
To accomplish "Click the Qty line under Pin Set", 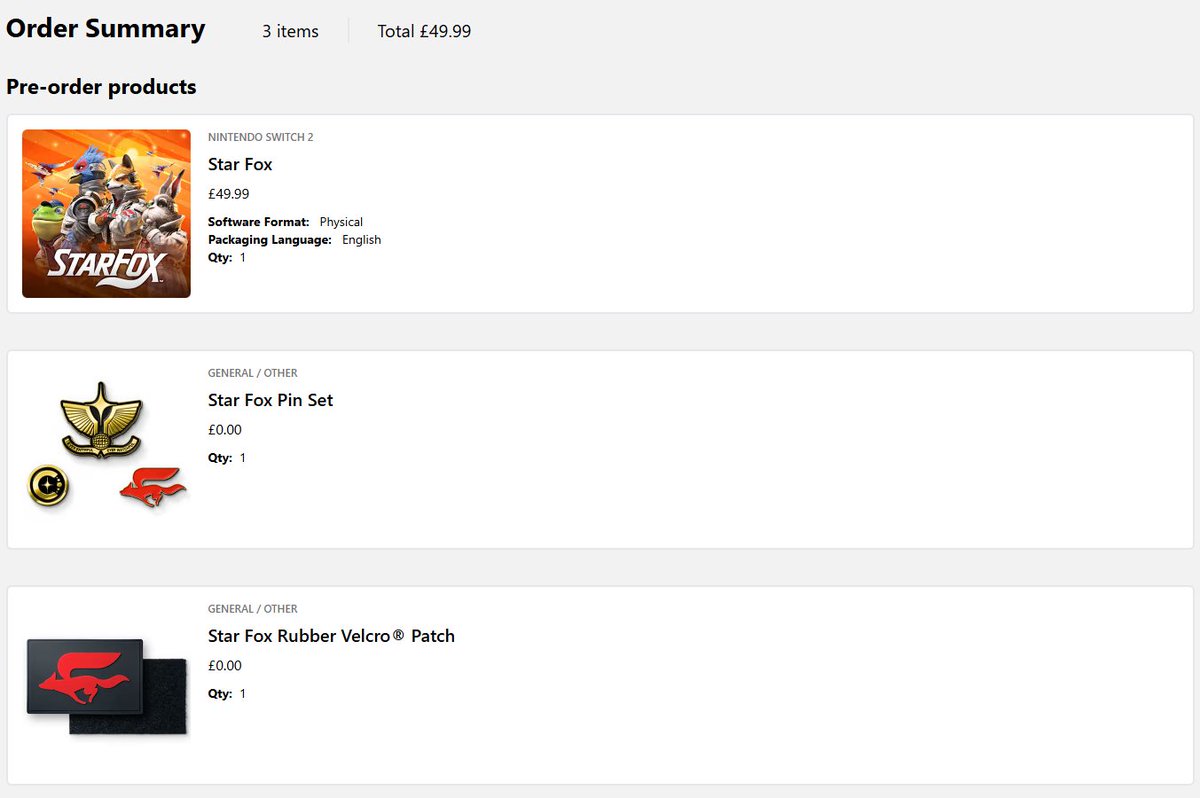I will coord(227,458).
